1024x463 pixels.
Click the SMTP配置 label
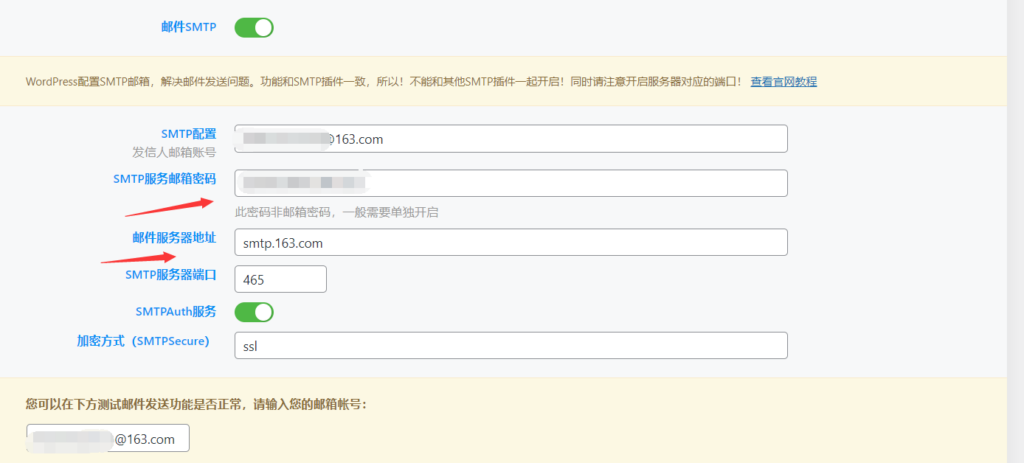point(189,134)
